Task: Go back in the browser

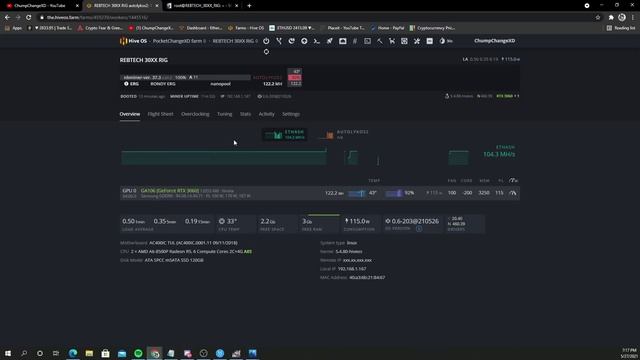Action: 7,17
